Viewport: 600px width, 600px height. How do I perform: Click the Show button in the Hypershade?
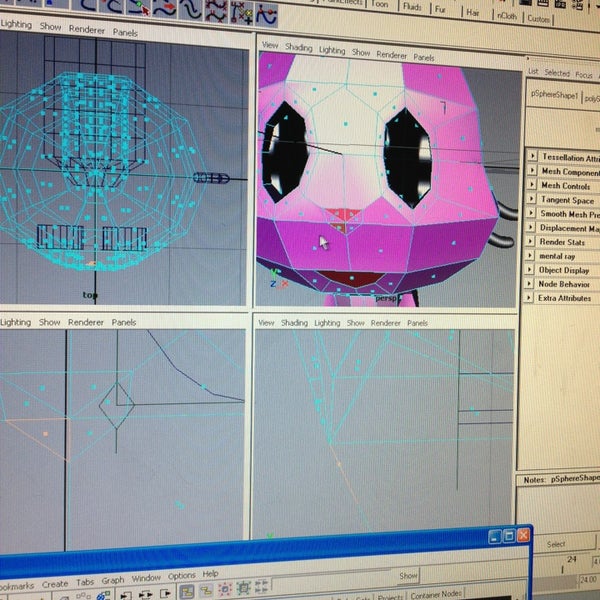point(408,576)
